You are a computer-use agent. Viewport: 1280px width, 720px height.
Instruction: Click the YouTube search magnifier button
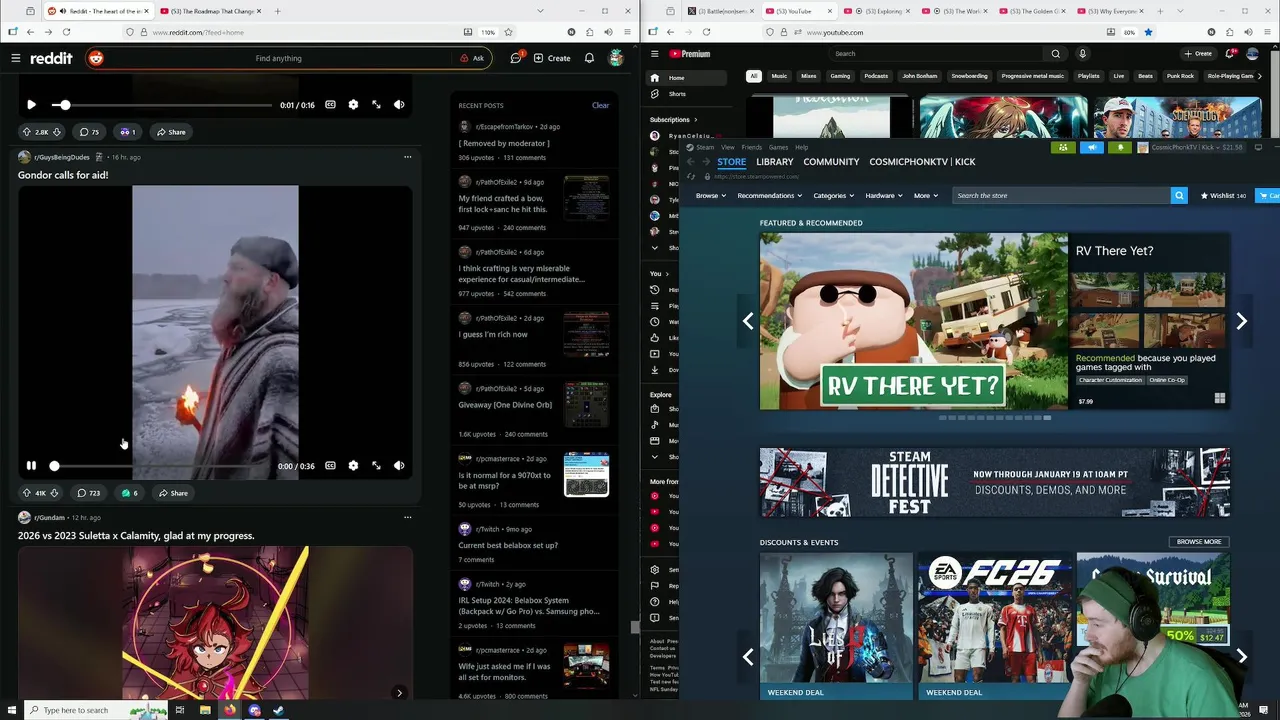(x=1055, y=54)
